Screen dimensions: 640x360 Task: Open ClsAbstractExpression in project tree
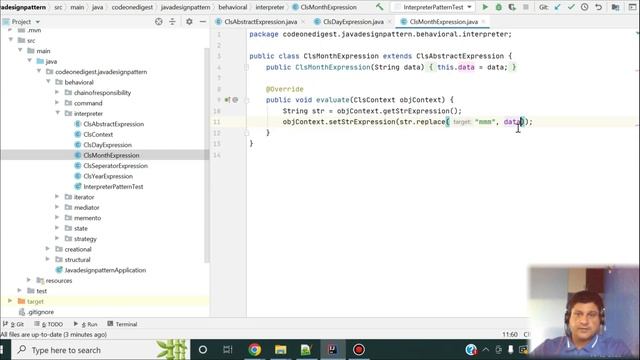point(113,124)
